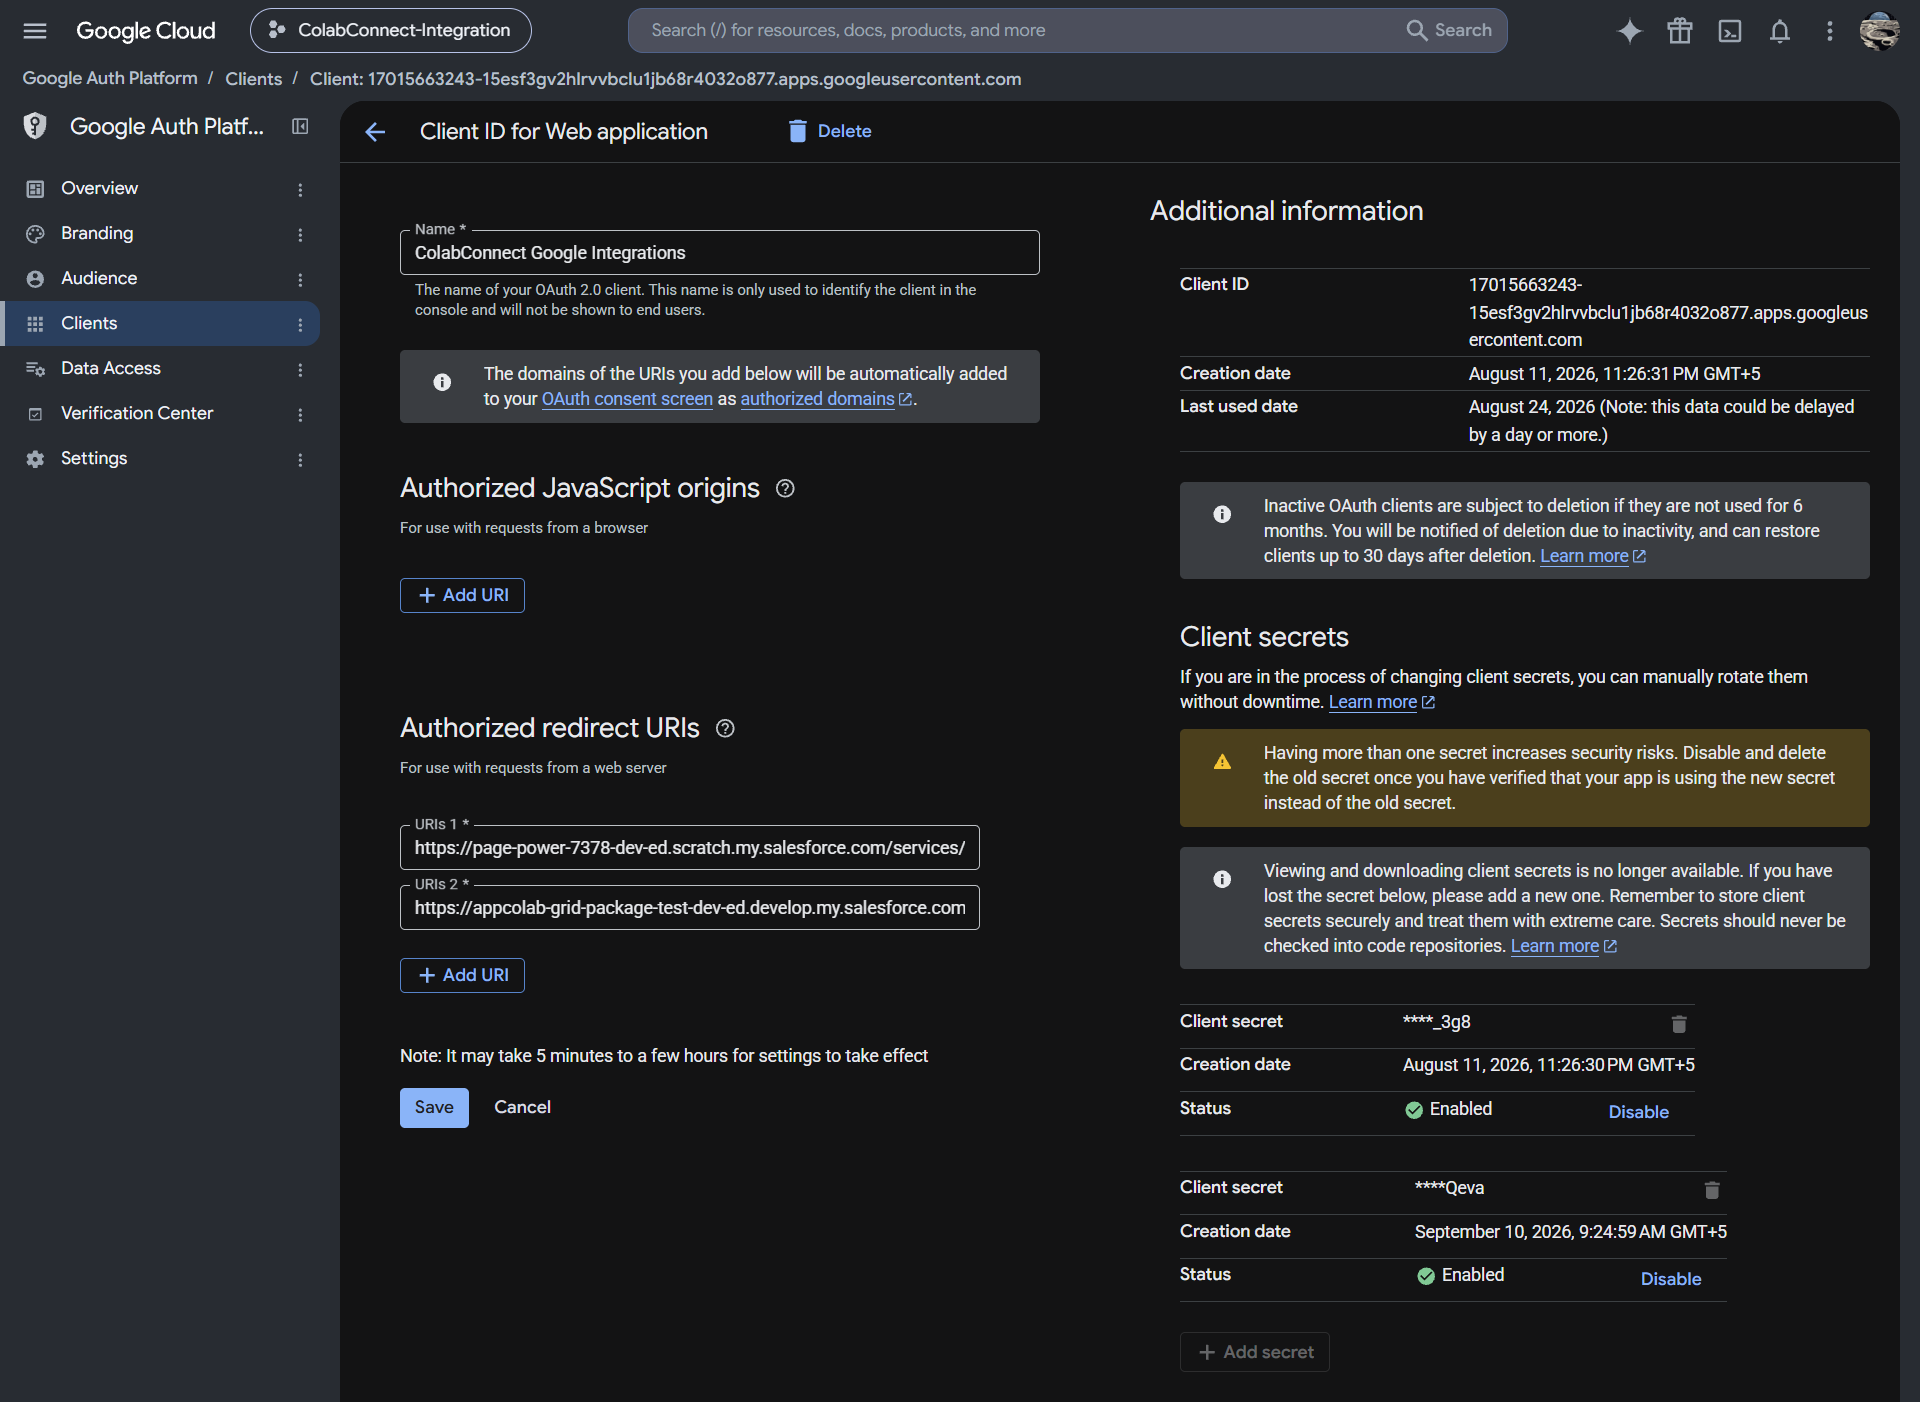Click the Branding palette icon
Viewport: 1920px width, 1402px height.
tap(35, 234)
